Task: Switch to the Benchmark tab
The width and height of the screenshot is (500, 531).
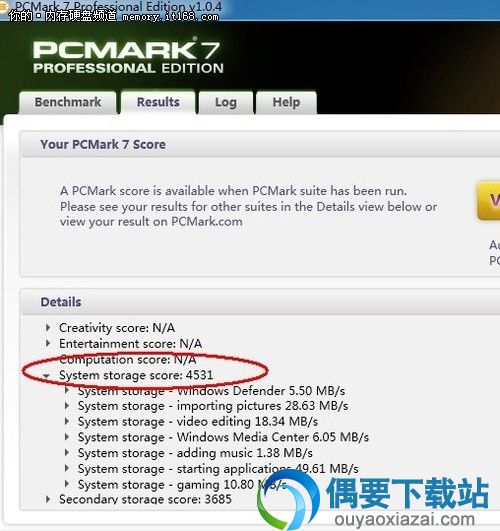Action: (x=68, y=102)
